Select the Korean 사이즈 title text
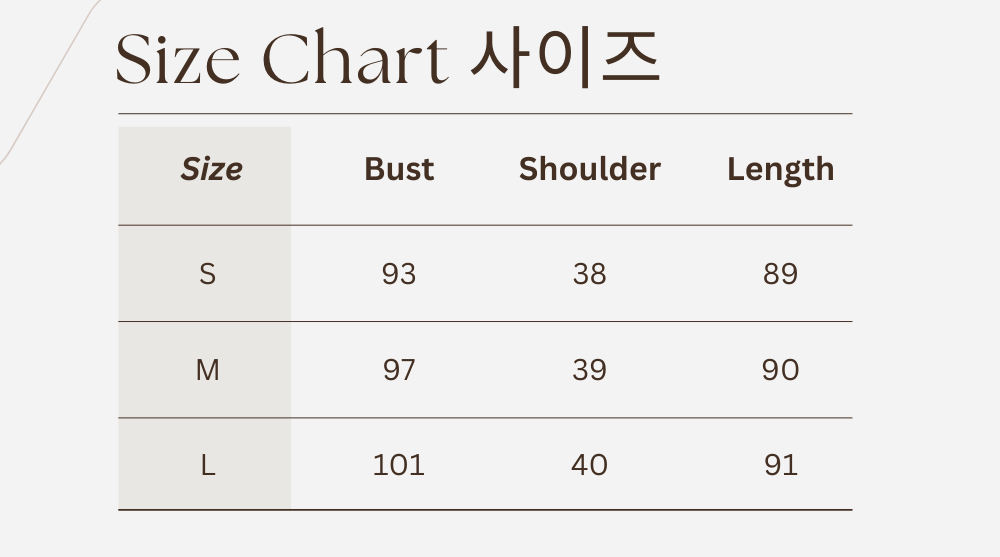The width and height of the screenshot is (1000, 557). point(565,58)
